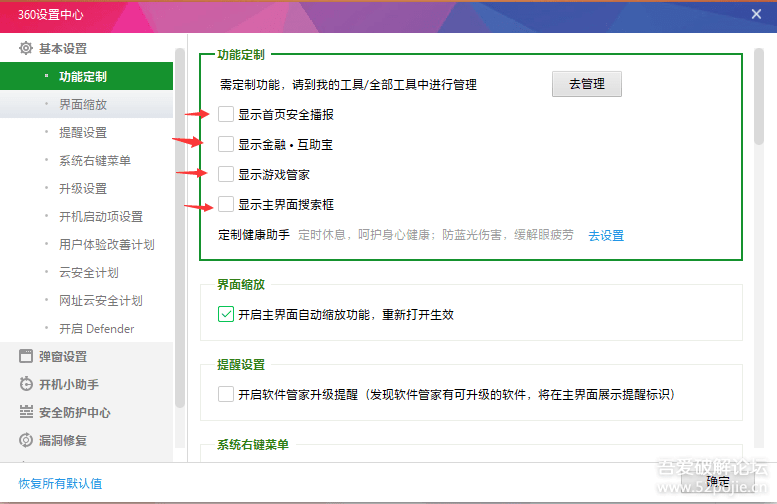Uncheck 开启主界面自动缩放功能 checkbox
Viewport: 777px width, 504px height.
coord(226,314)
